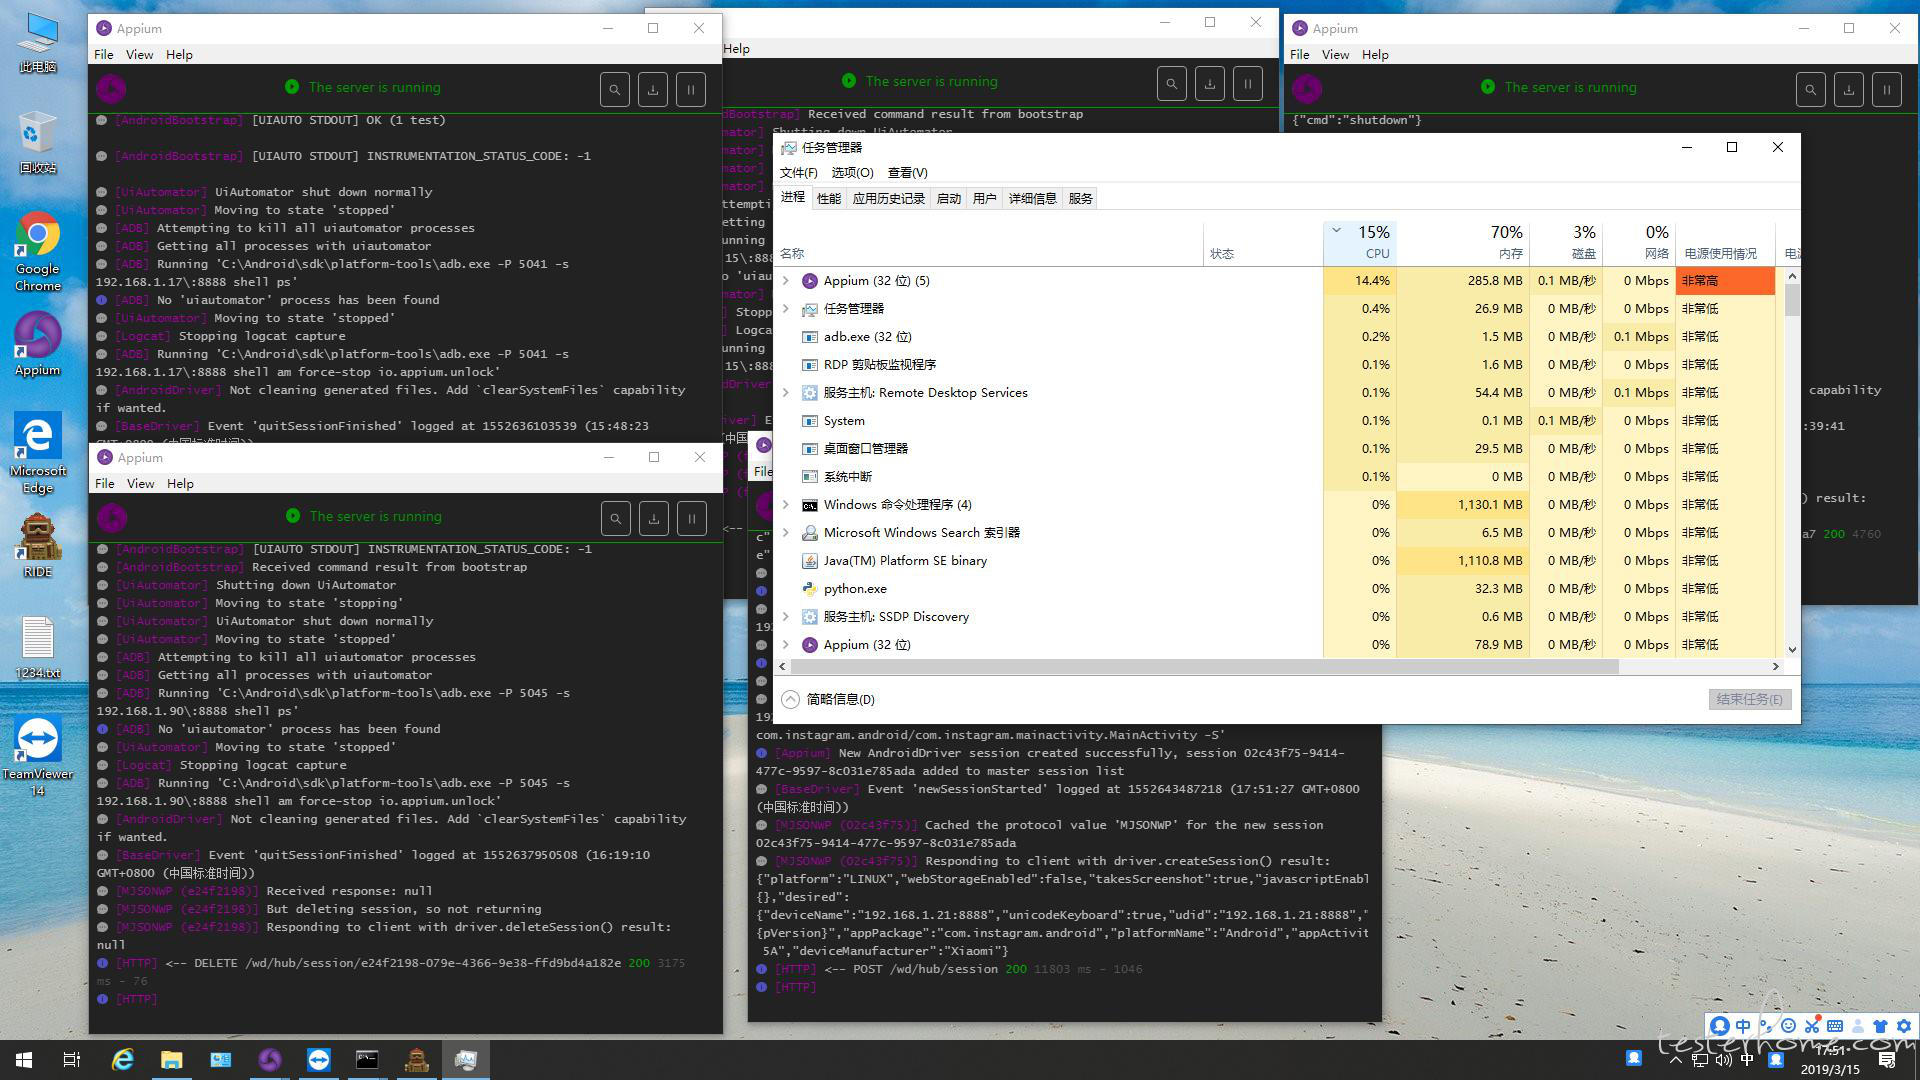Click download logs icon in top-middle Appium window
The width and height of the screenshot is (1920, 1080).
point(1210,83)
